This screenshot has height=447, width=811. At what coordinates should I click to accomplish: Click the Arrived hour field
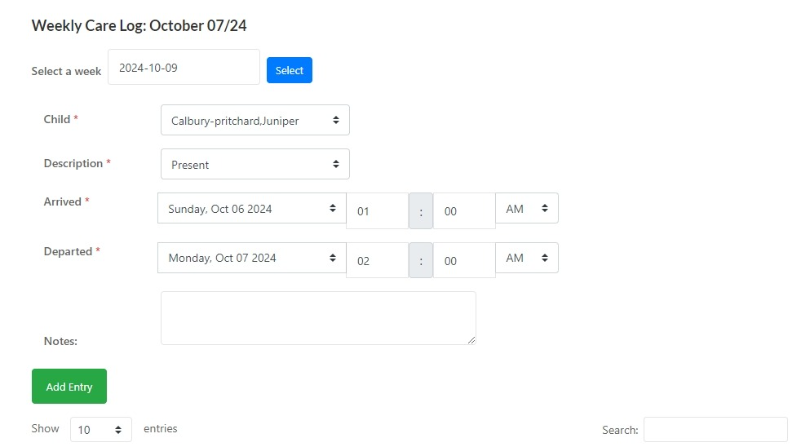coord(377,211)
